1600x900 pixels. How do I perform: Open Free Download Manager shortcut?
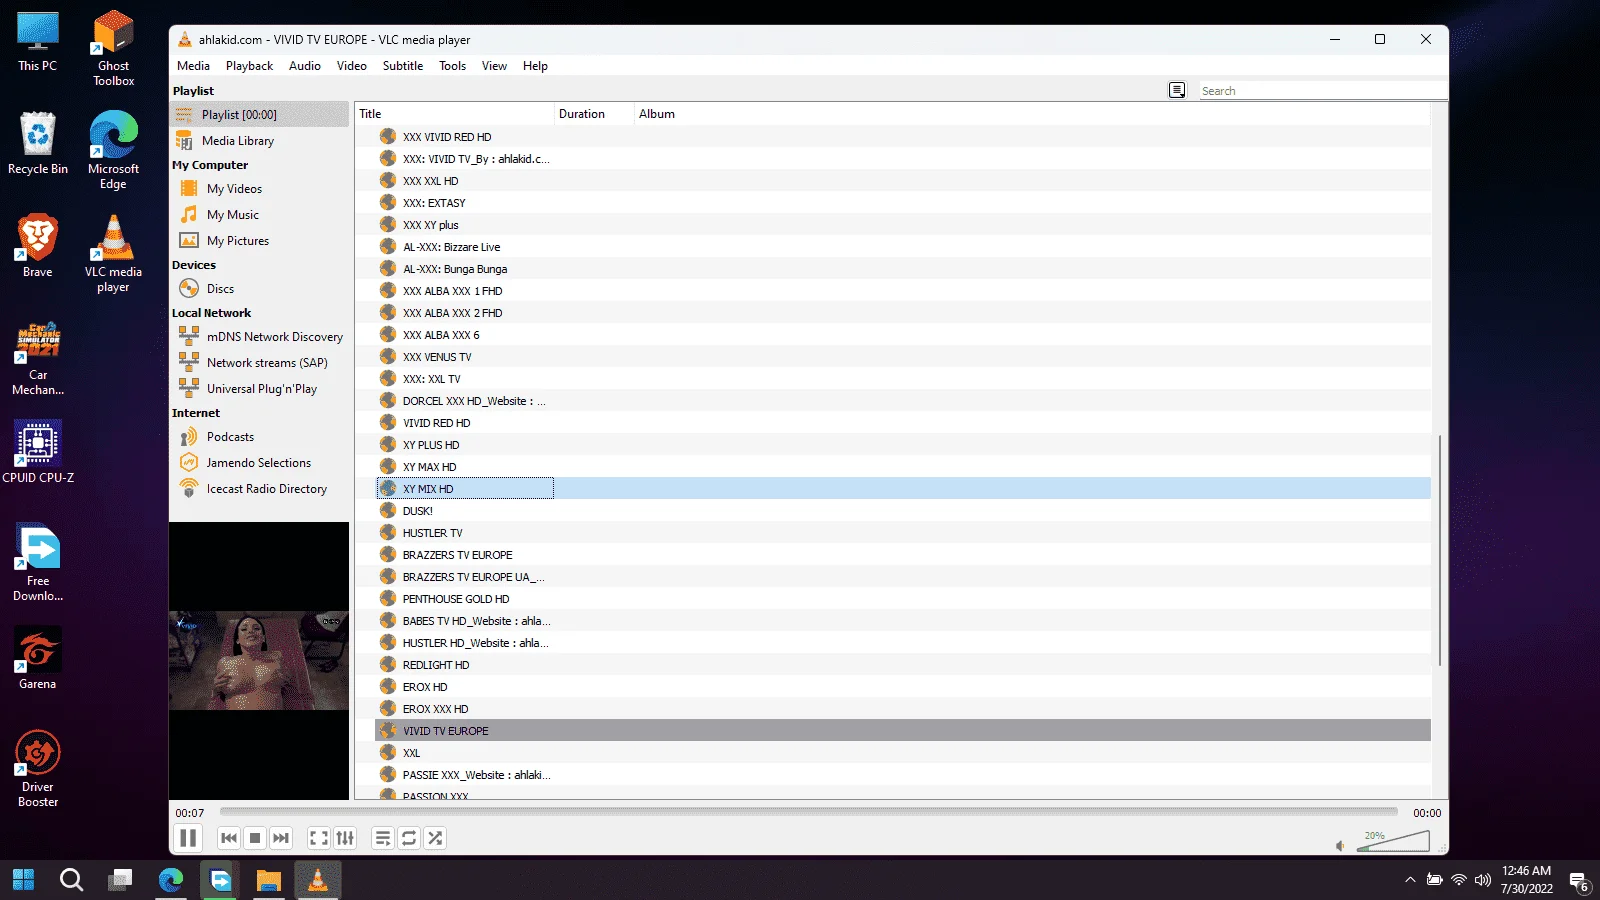[x=38, y=563]
